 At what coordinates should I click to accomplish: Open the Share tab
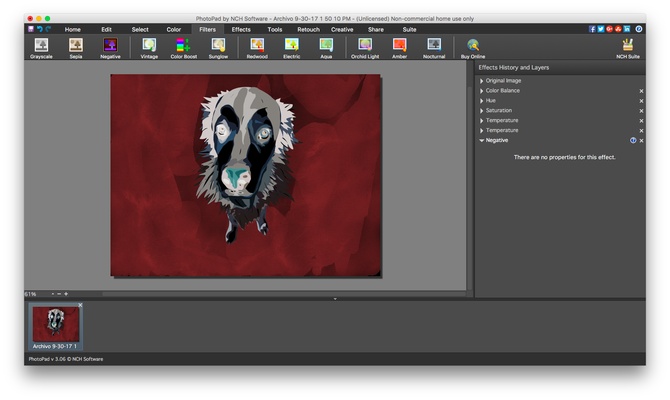point(376,29)
